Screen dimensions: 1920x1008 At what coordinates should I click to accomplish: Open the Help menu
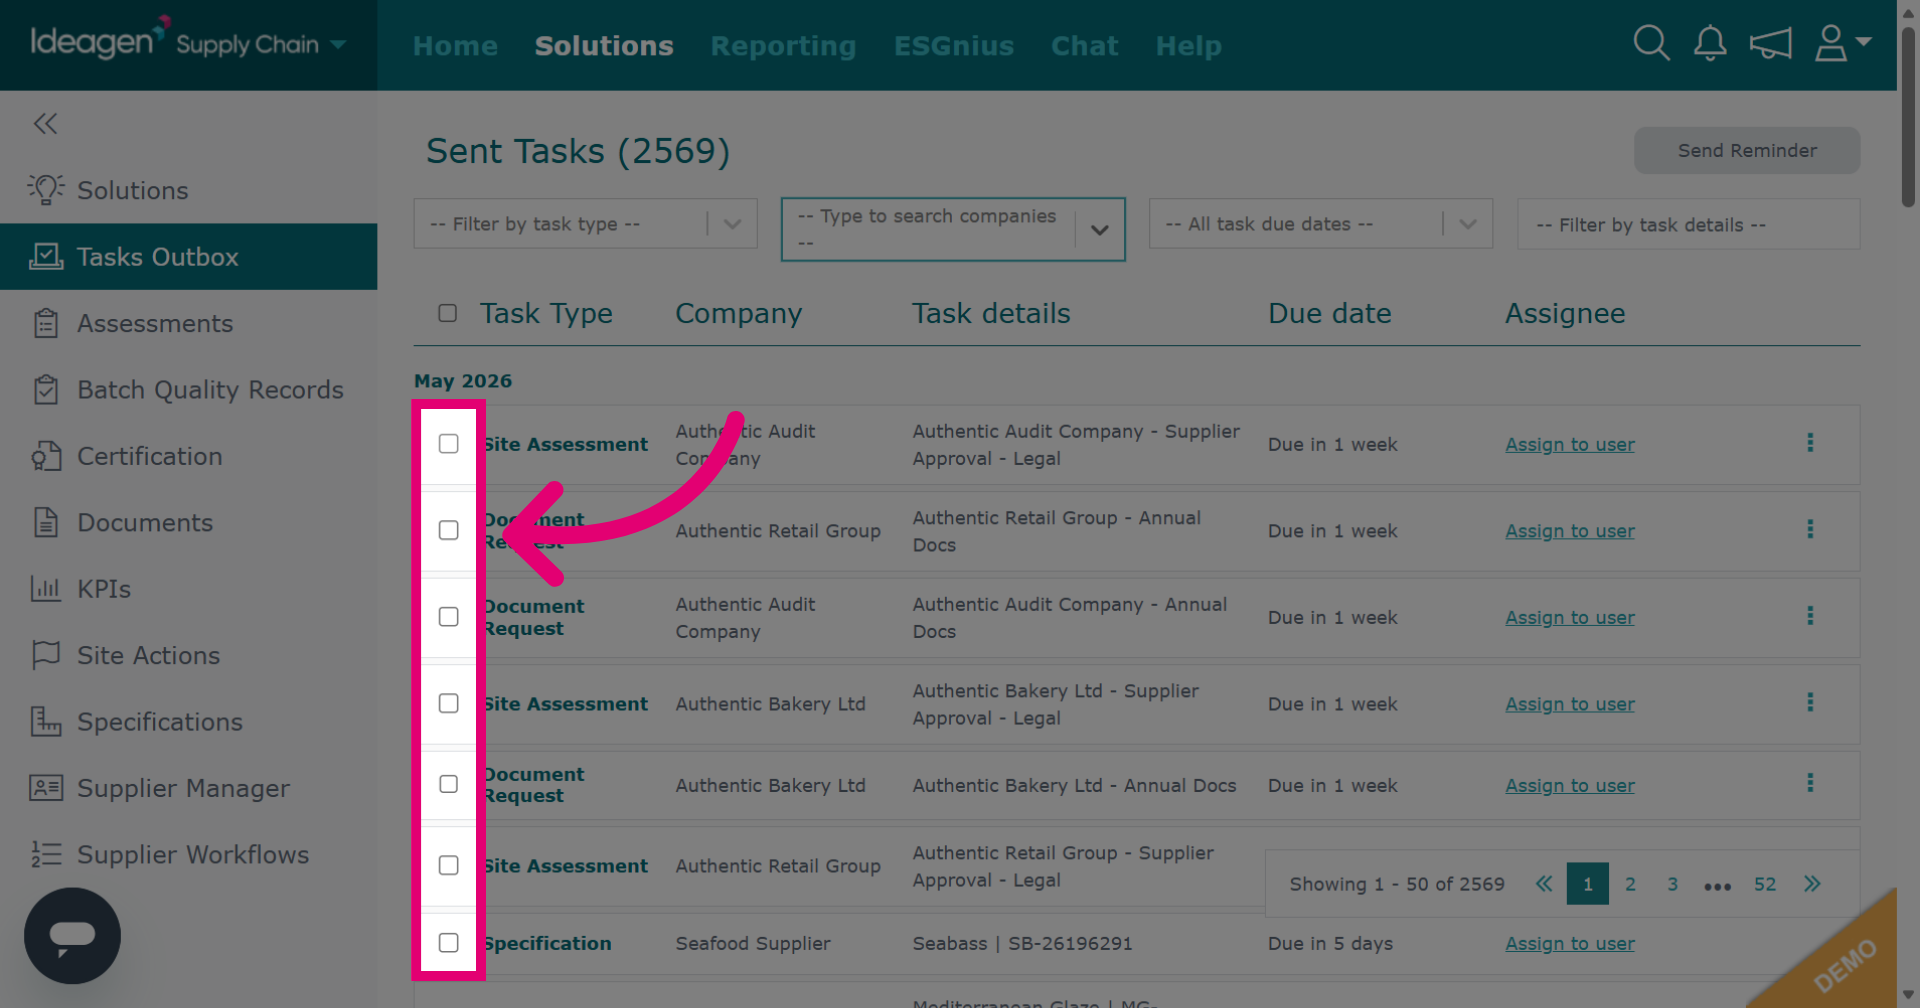[x=1188, y=46]
